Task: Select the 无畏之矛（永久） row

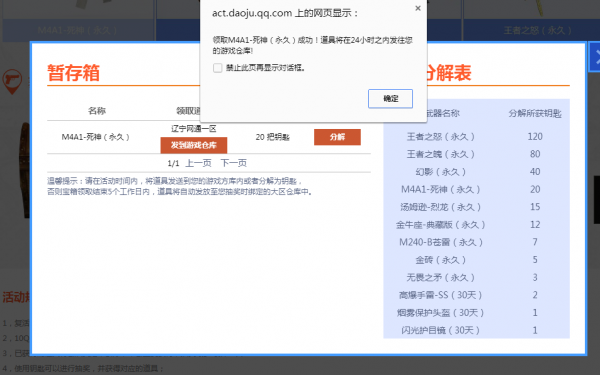Action: pyautogui.click(x=476, y=277)
